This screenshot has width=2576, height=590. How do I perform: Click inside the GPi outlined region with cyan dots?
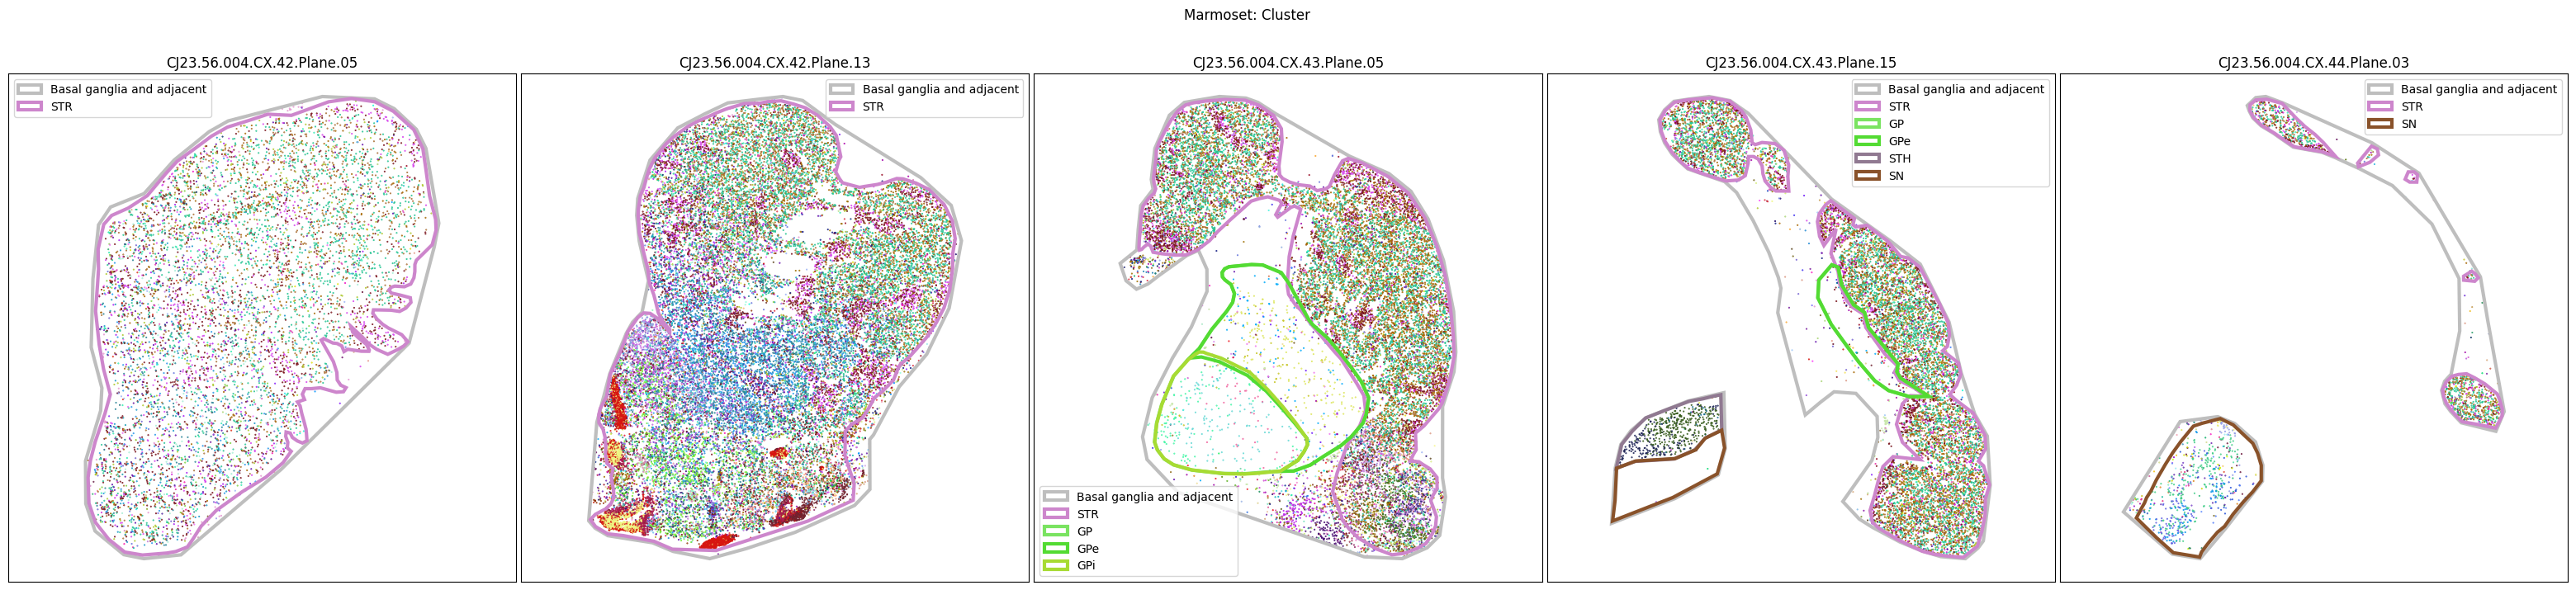click(1220, 420)
